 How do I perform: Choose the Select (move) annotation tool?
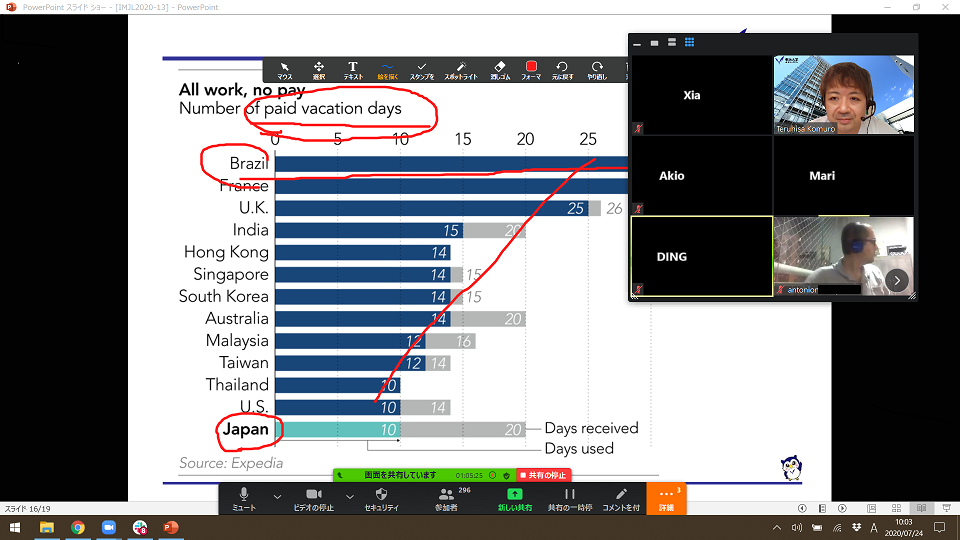(319, 70)
